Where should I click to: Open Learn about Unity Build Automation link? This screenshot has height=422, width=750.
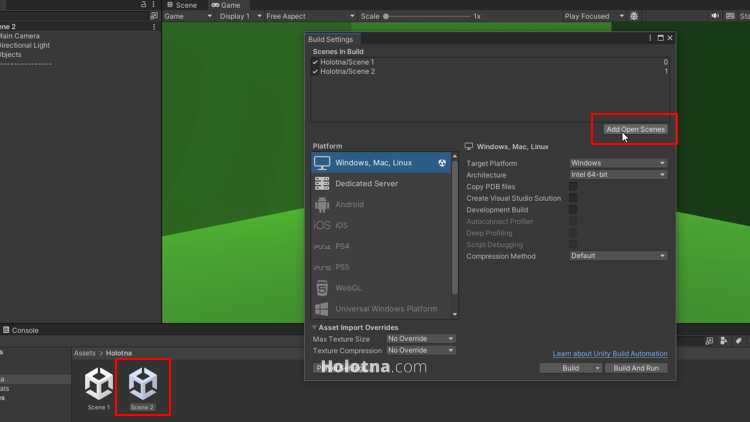(x=610, y=354)
